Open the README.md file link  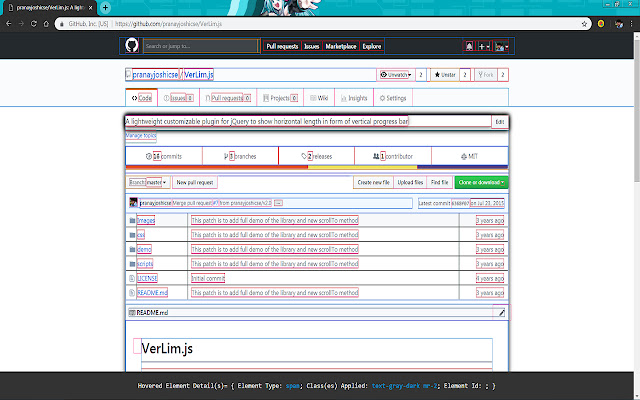[x=152, y=292]
